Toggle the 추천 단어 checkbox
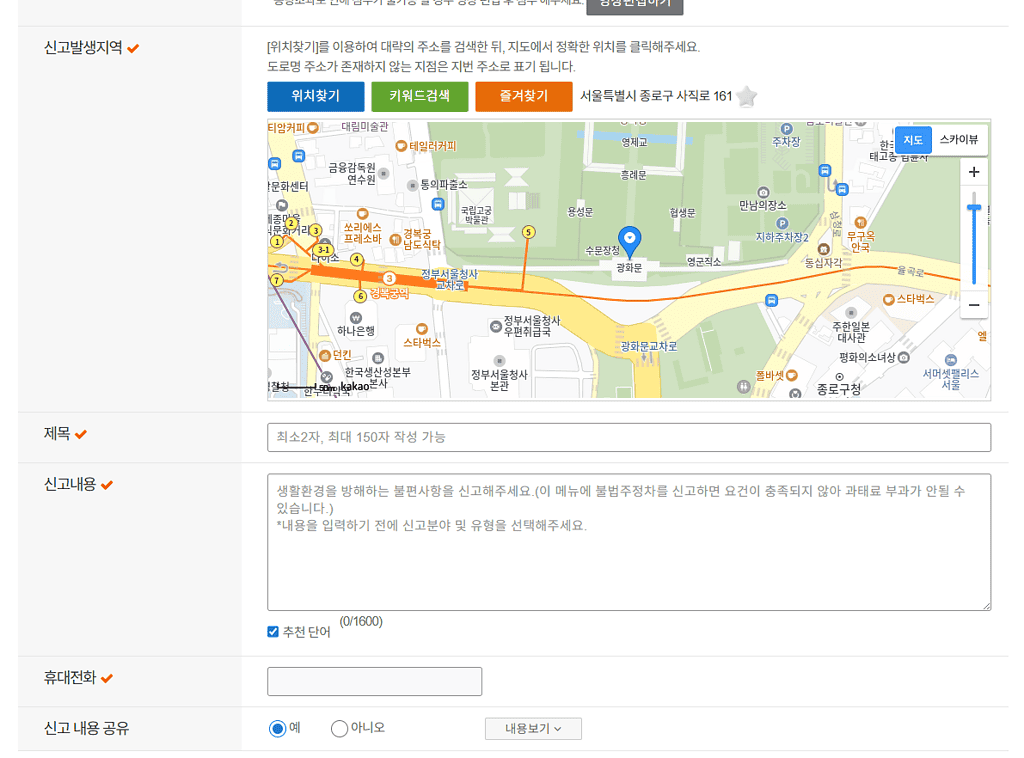 (x=273, y=632)
